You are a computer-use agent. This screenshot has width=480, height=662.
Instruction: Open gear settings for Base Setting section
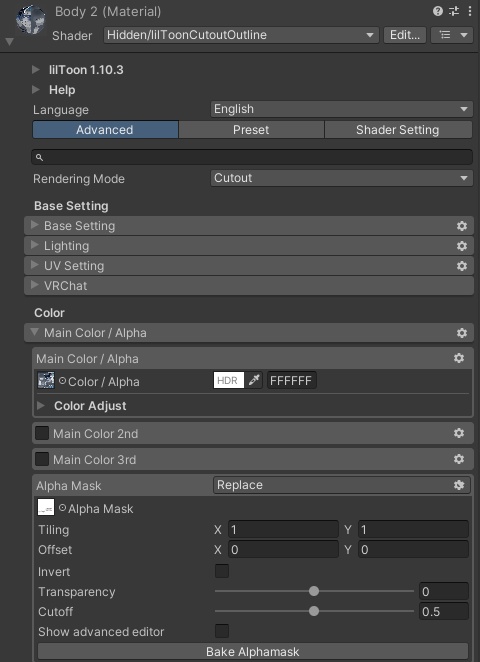[x=462, y=226]
